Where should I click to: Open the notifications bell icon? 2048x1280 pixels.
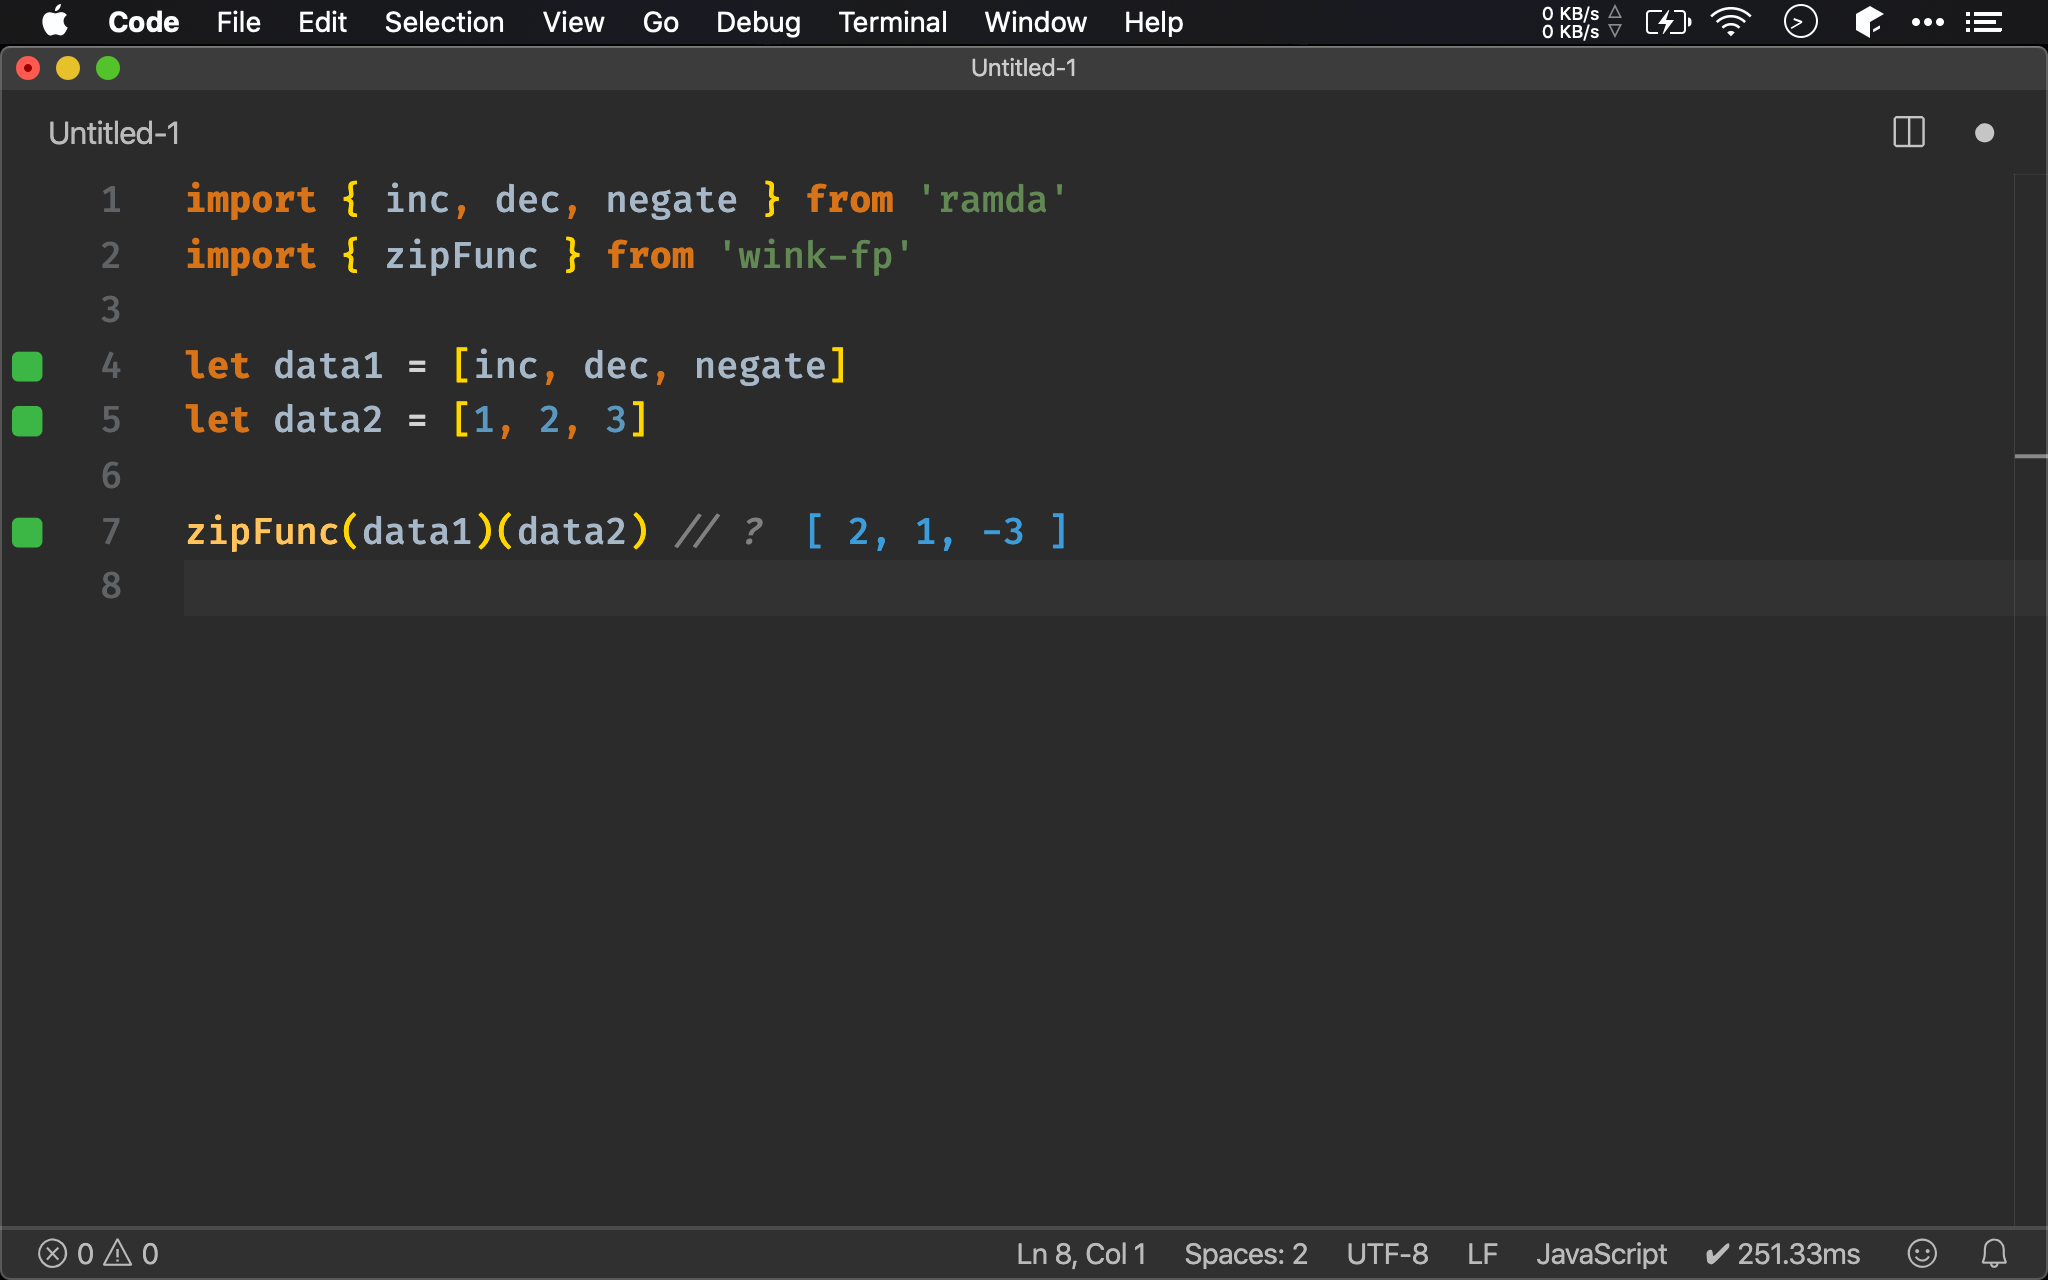coord(1994,1253)
